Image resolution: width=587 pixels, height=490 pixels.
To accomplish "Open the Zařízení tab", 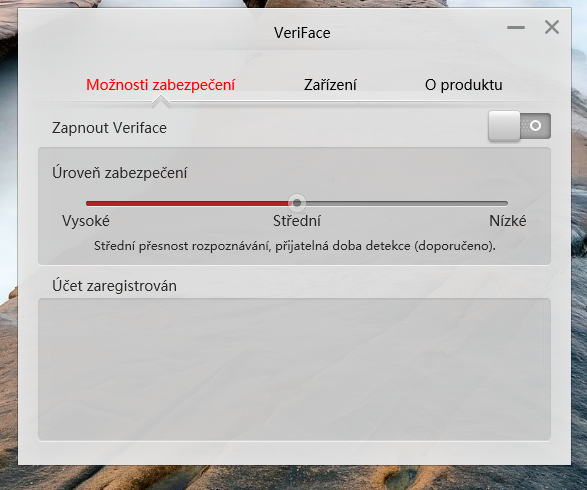I will (330, 85).
